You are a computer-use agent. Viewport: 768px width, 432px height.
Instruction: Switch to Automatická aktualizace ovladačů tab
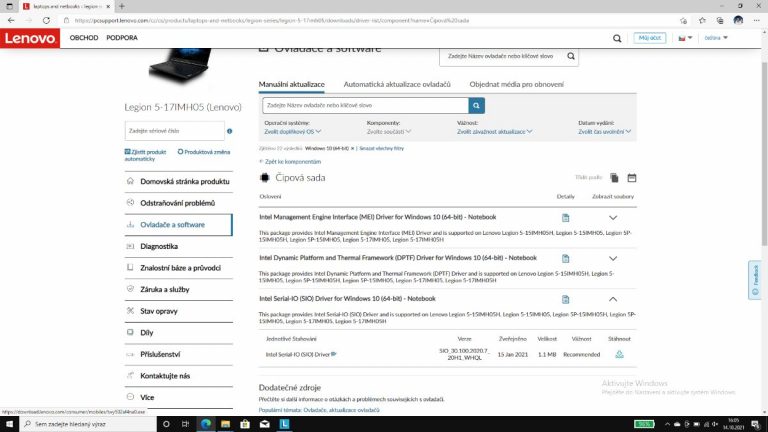click(396, 84)
